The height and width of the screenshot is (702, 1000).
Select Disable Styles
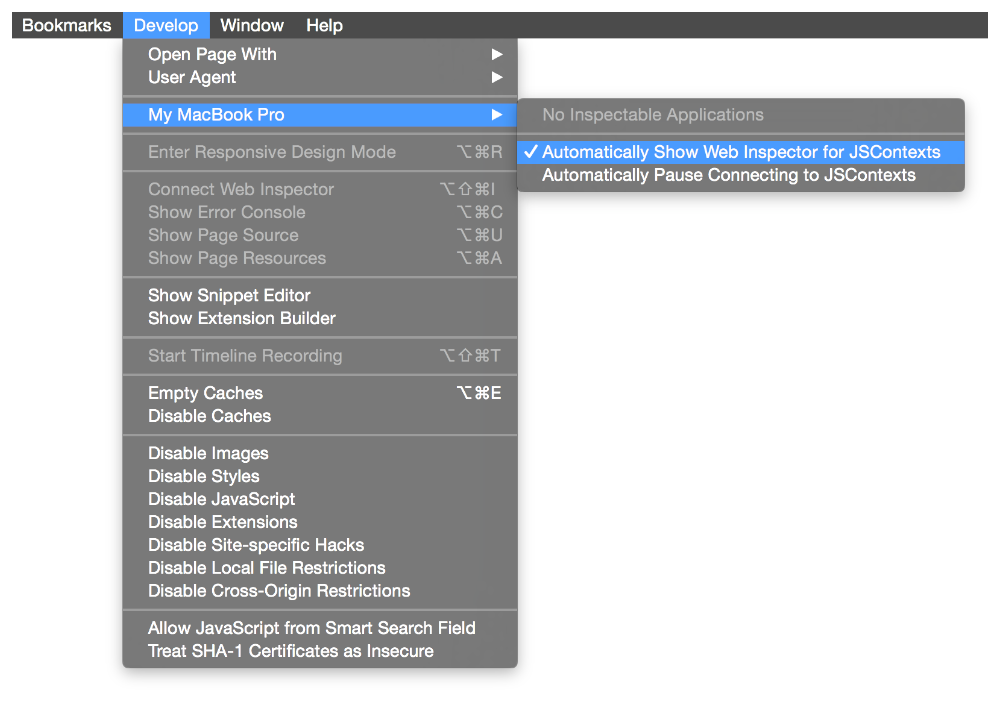pyautogui.click(x=204, y=476)
